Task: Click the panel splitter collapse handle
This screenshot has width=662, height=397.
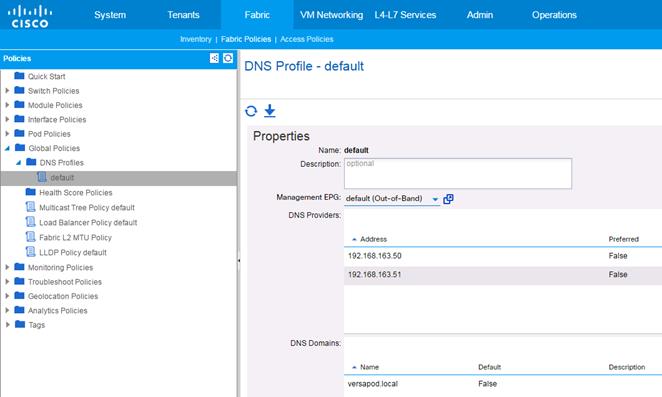Action: click(239, 261)
